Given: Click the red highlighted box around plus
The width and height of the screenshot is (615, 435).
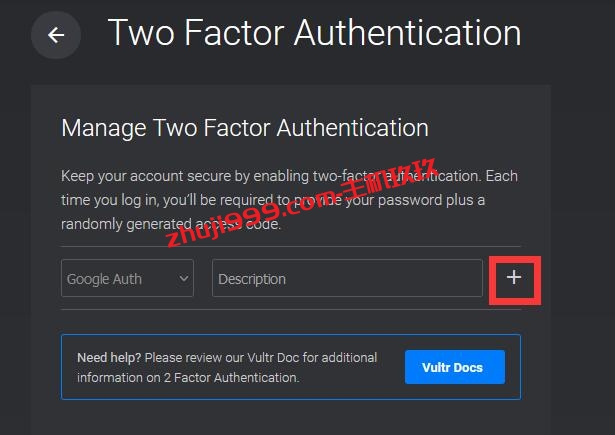Looking at the screenshot, I should click(515, 280).
